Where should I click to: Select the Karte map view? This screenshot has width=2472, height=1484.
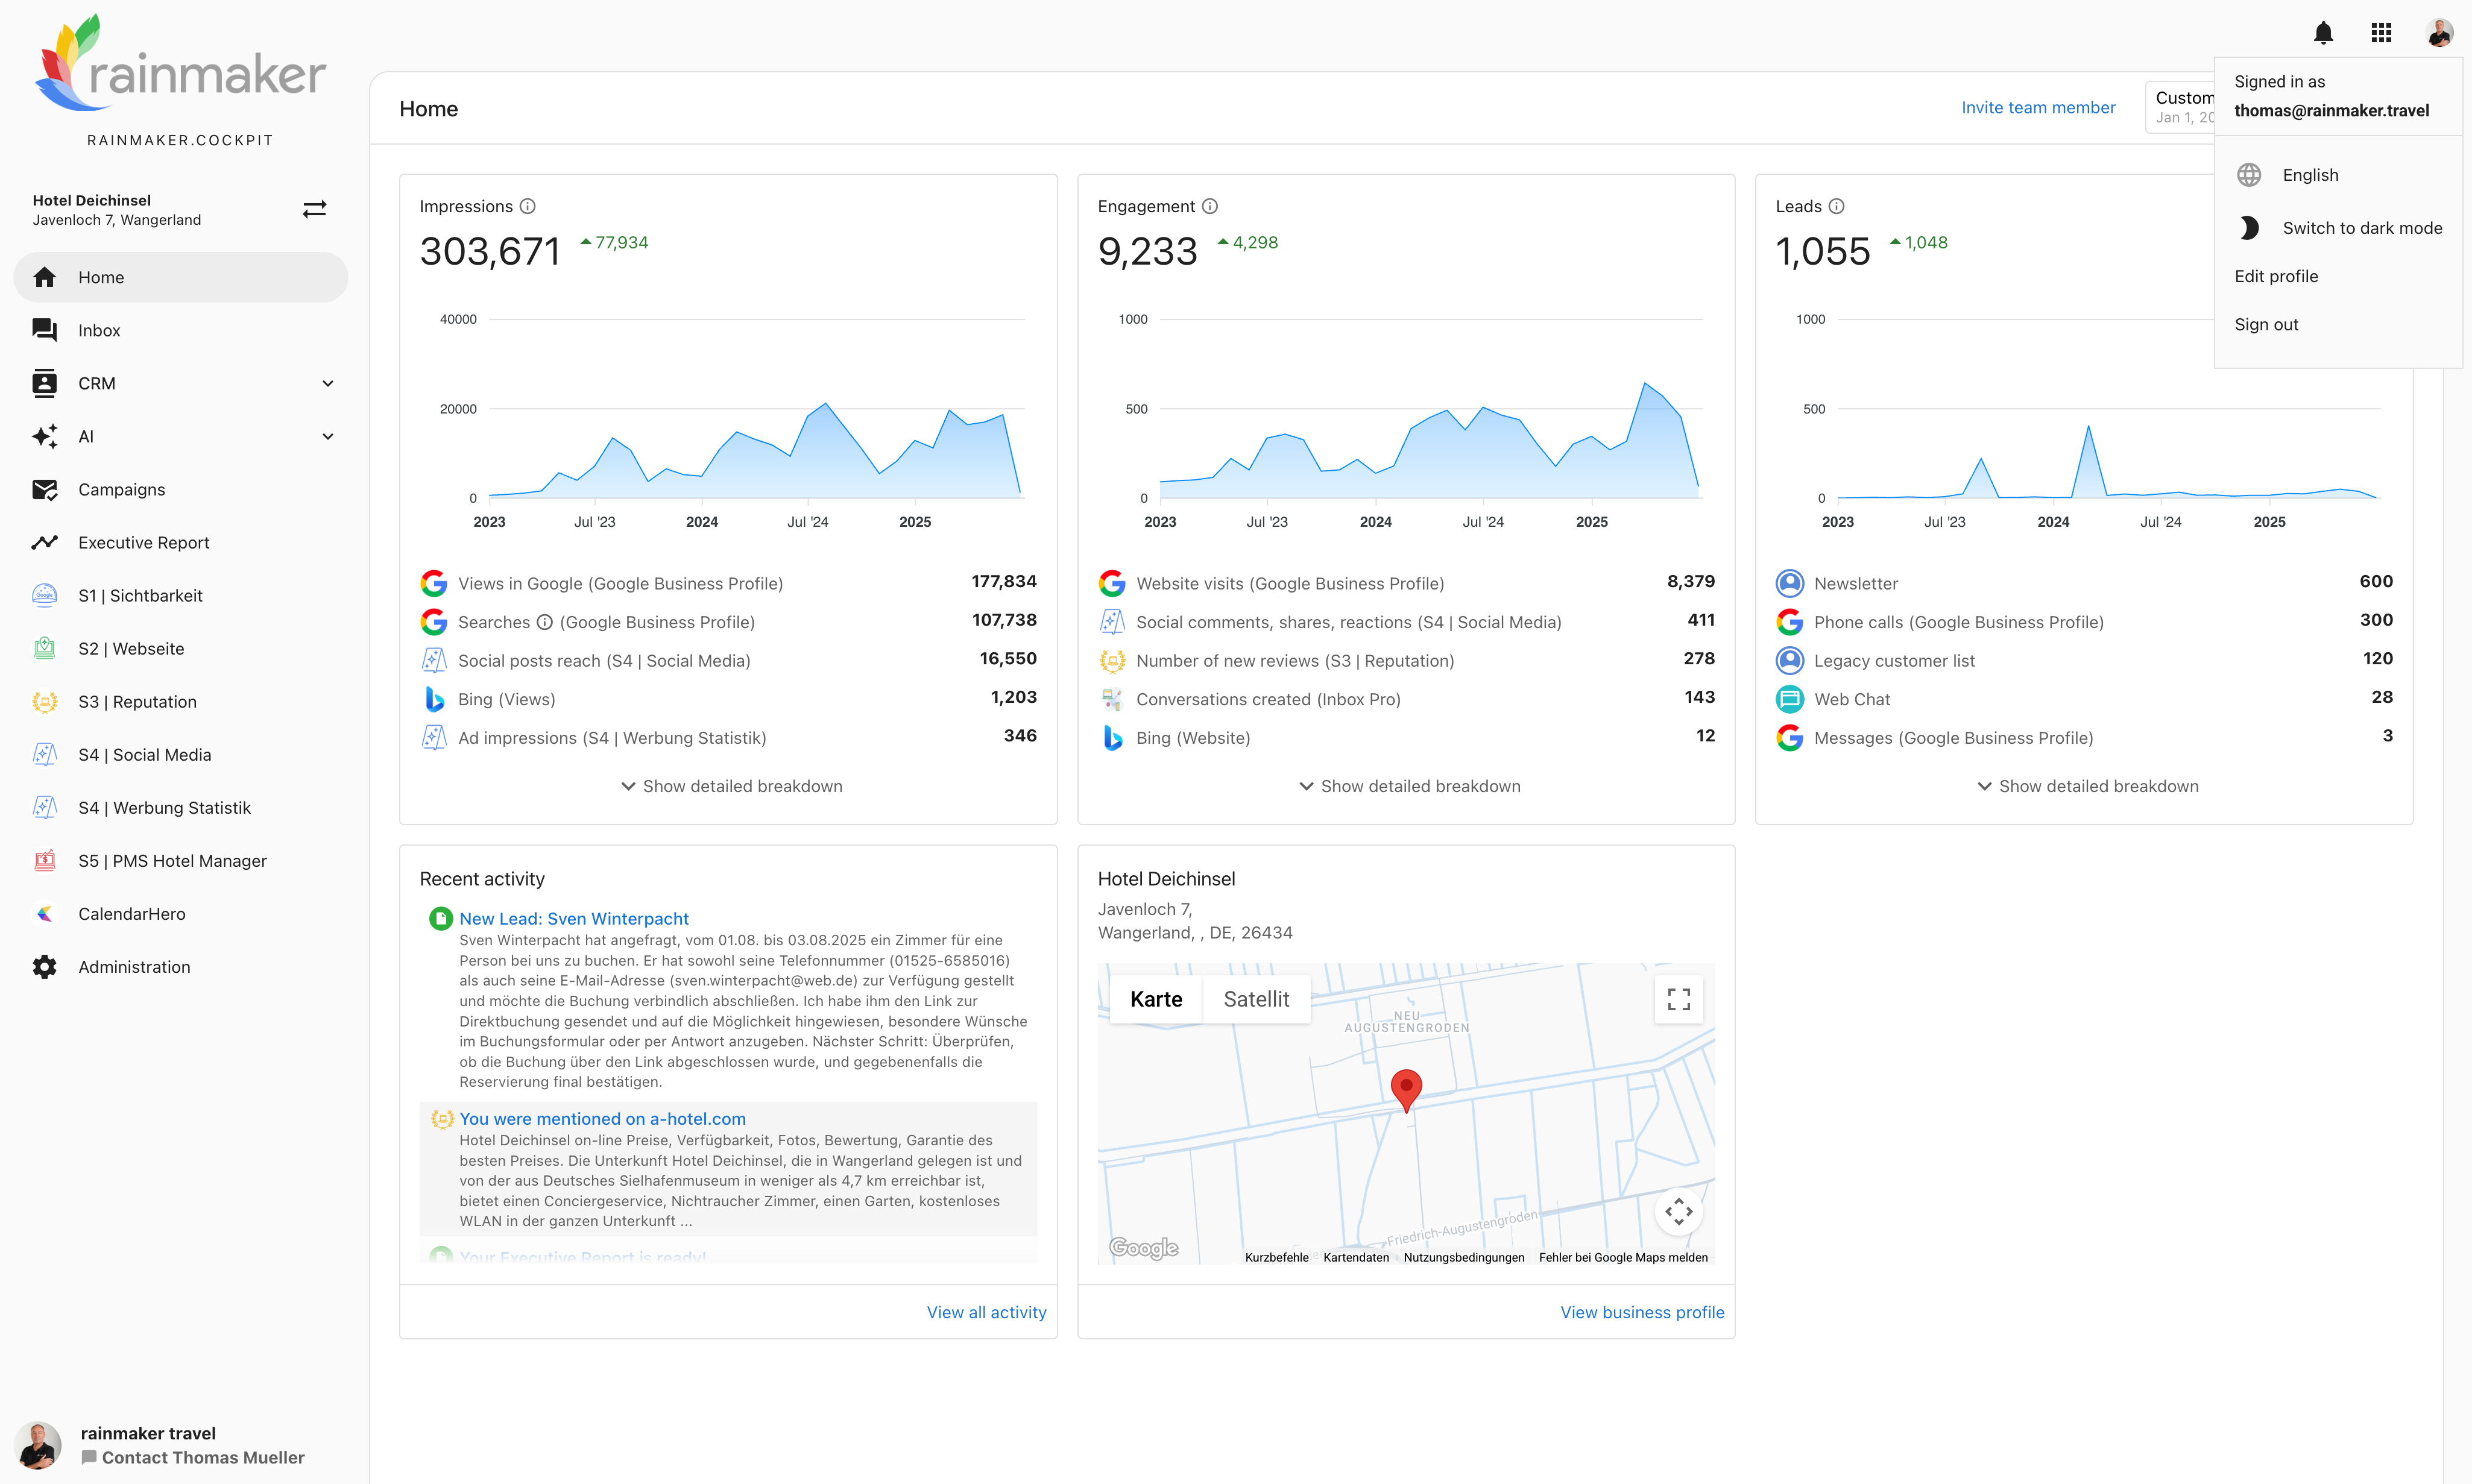click(1156, 999)
